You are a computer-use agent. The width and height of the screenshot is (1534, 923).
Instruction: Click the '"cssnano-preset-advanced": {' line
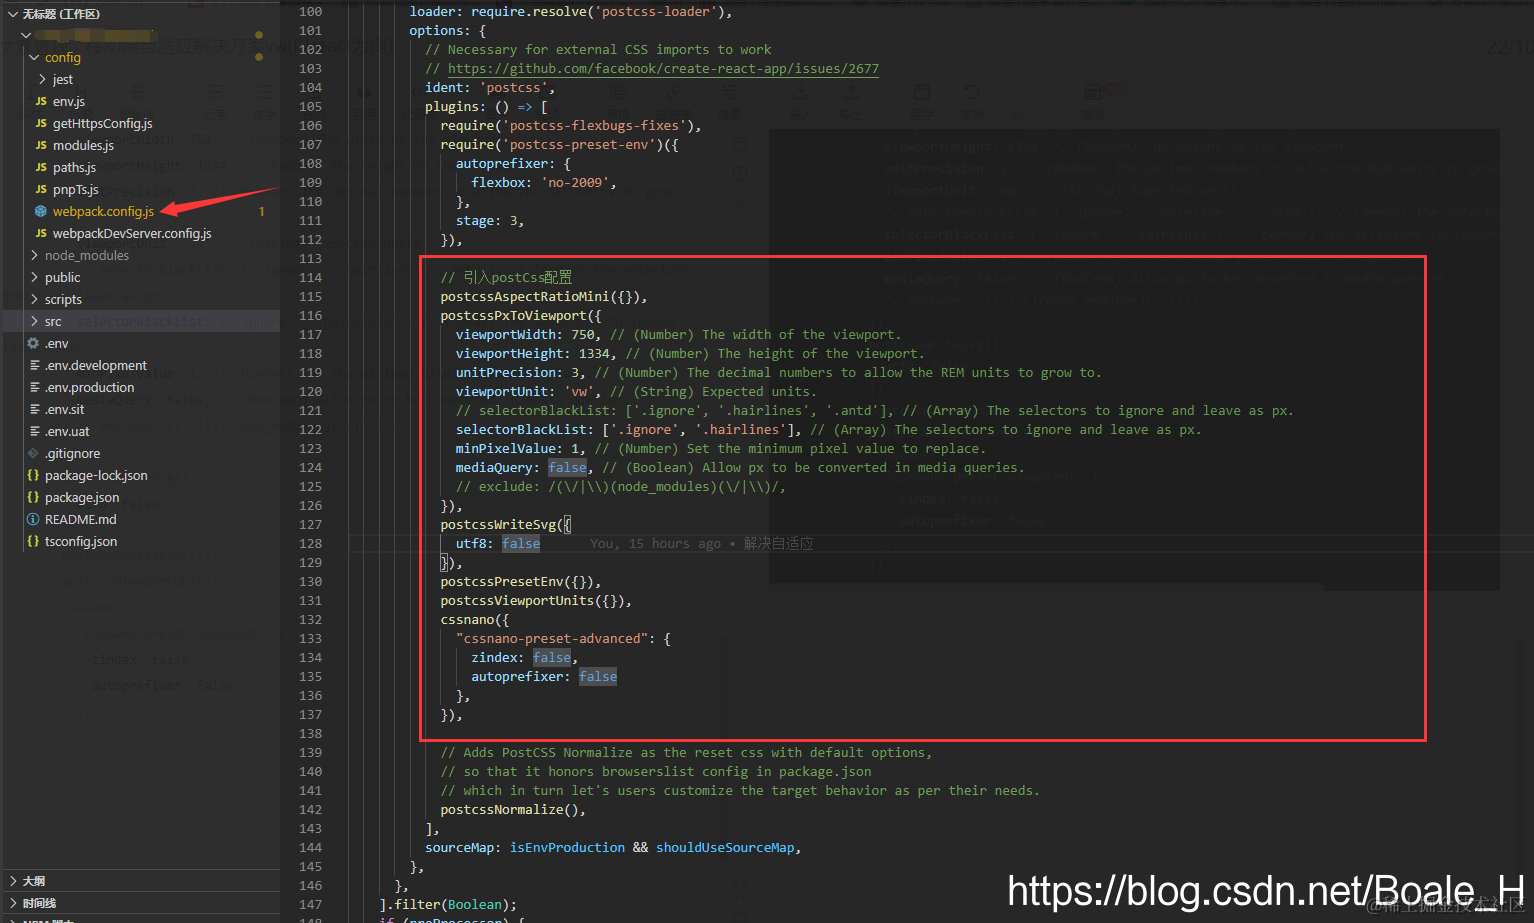(563, 639)
